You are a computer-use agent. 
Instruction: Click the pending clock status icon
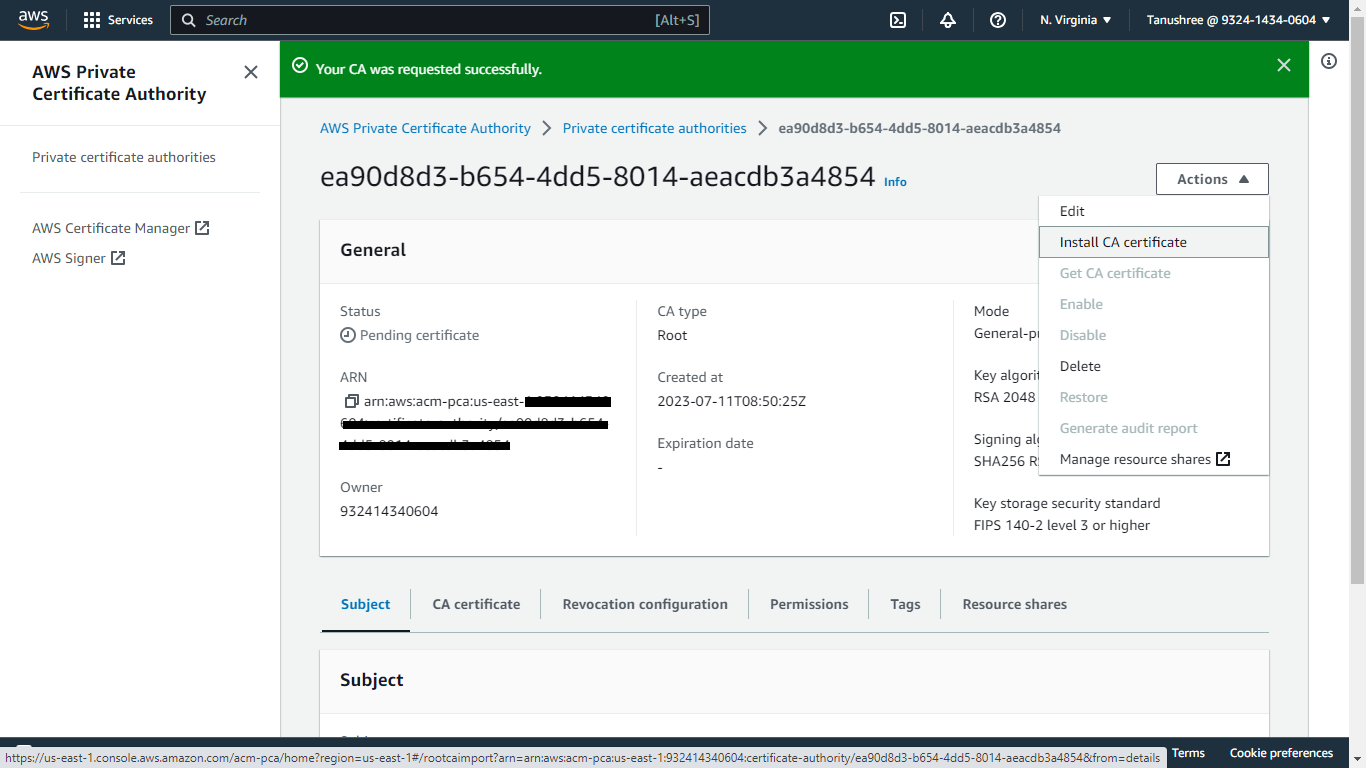click(x=348, y=335)
